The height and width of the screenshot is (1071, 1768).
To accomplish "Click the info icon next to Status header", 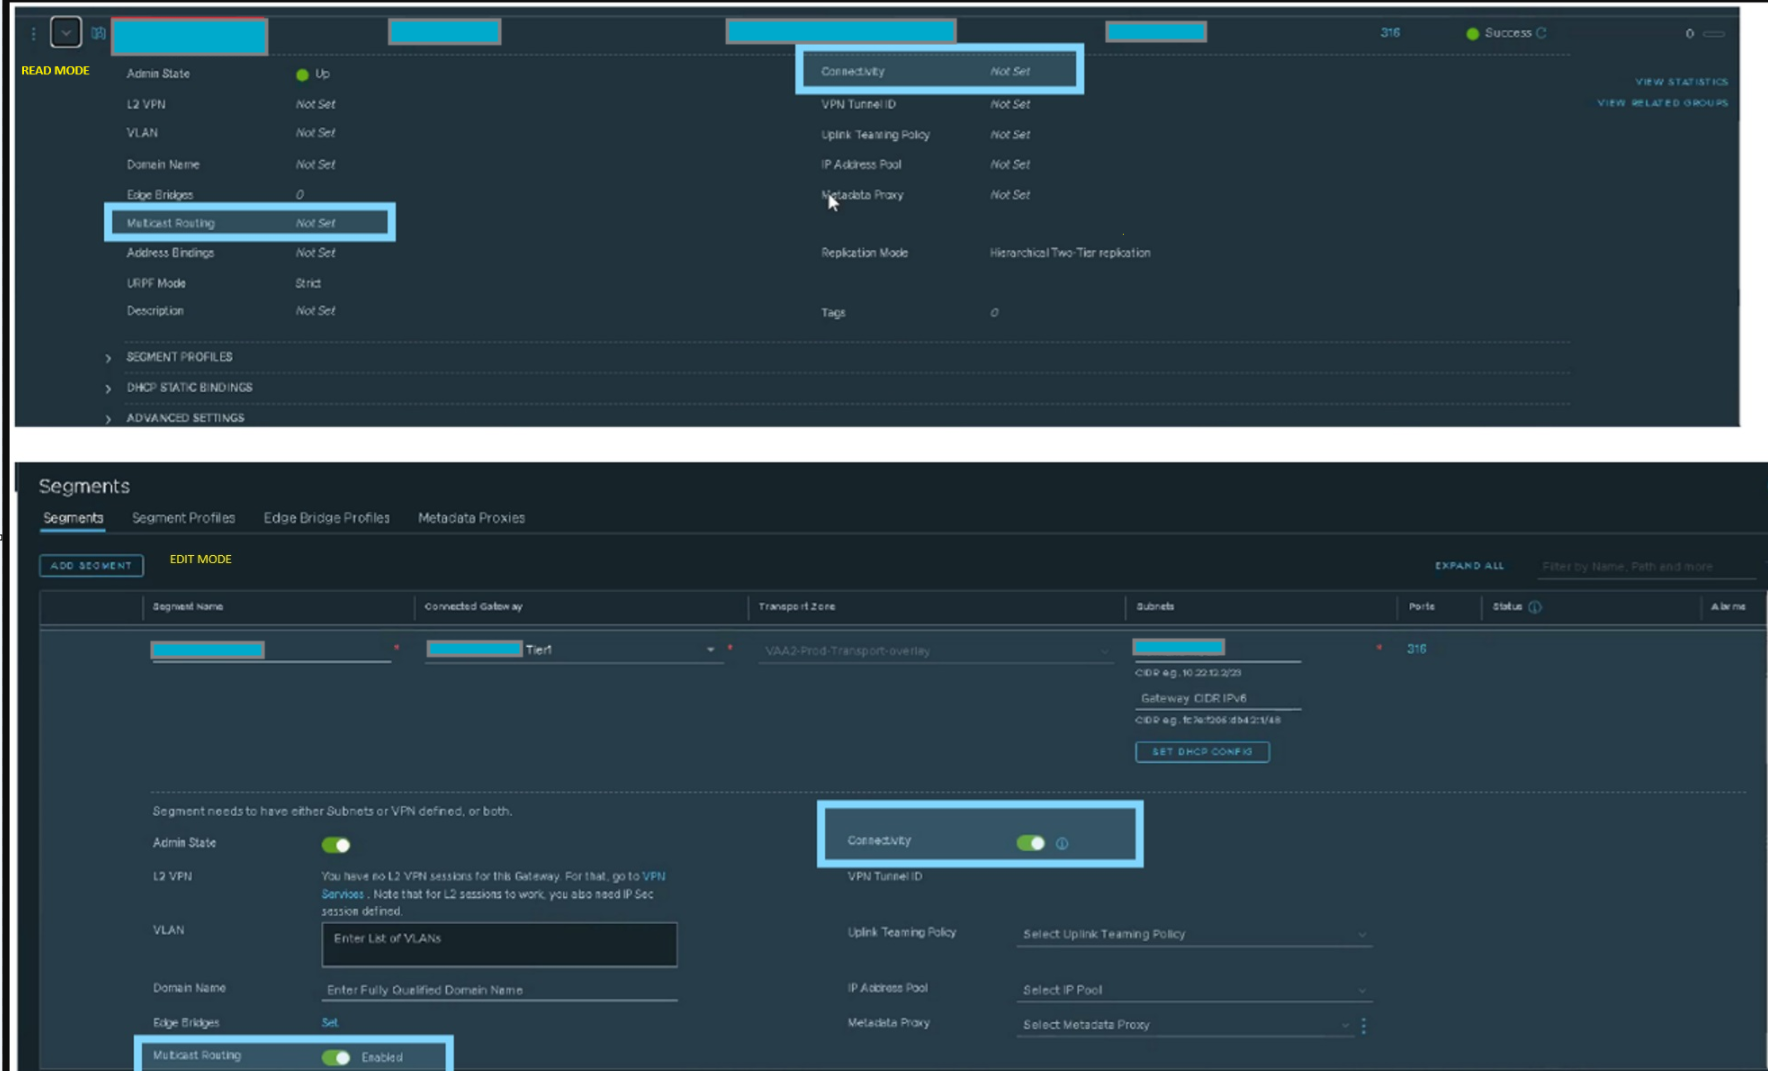I will tap(1535, 607).
